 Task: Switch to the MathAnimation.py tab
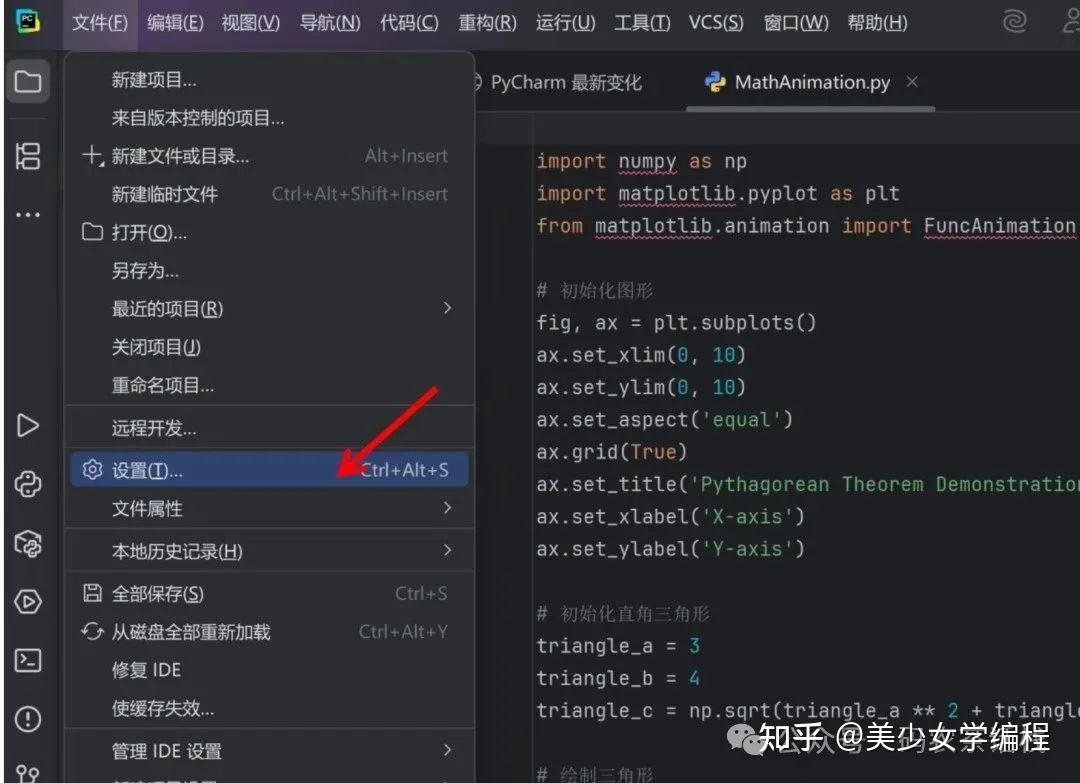[810, 83]
